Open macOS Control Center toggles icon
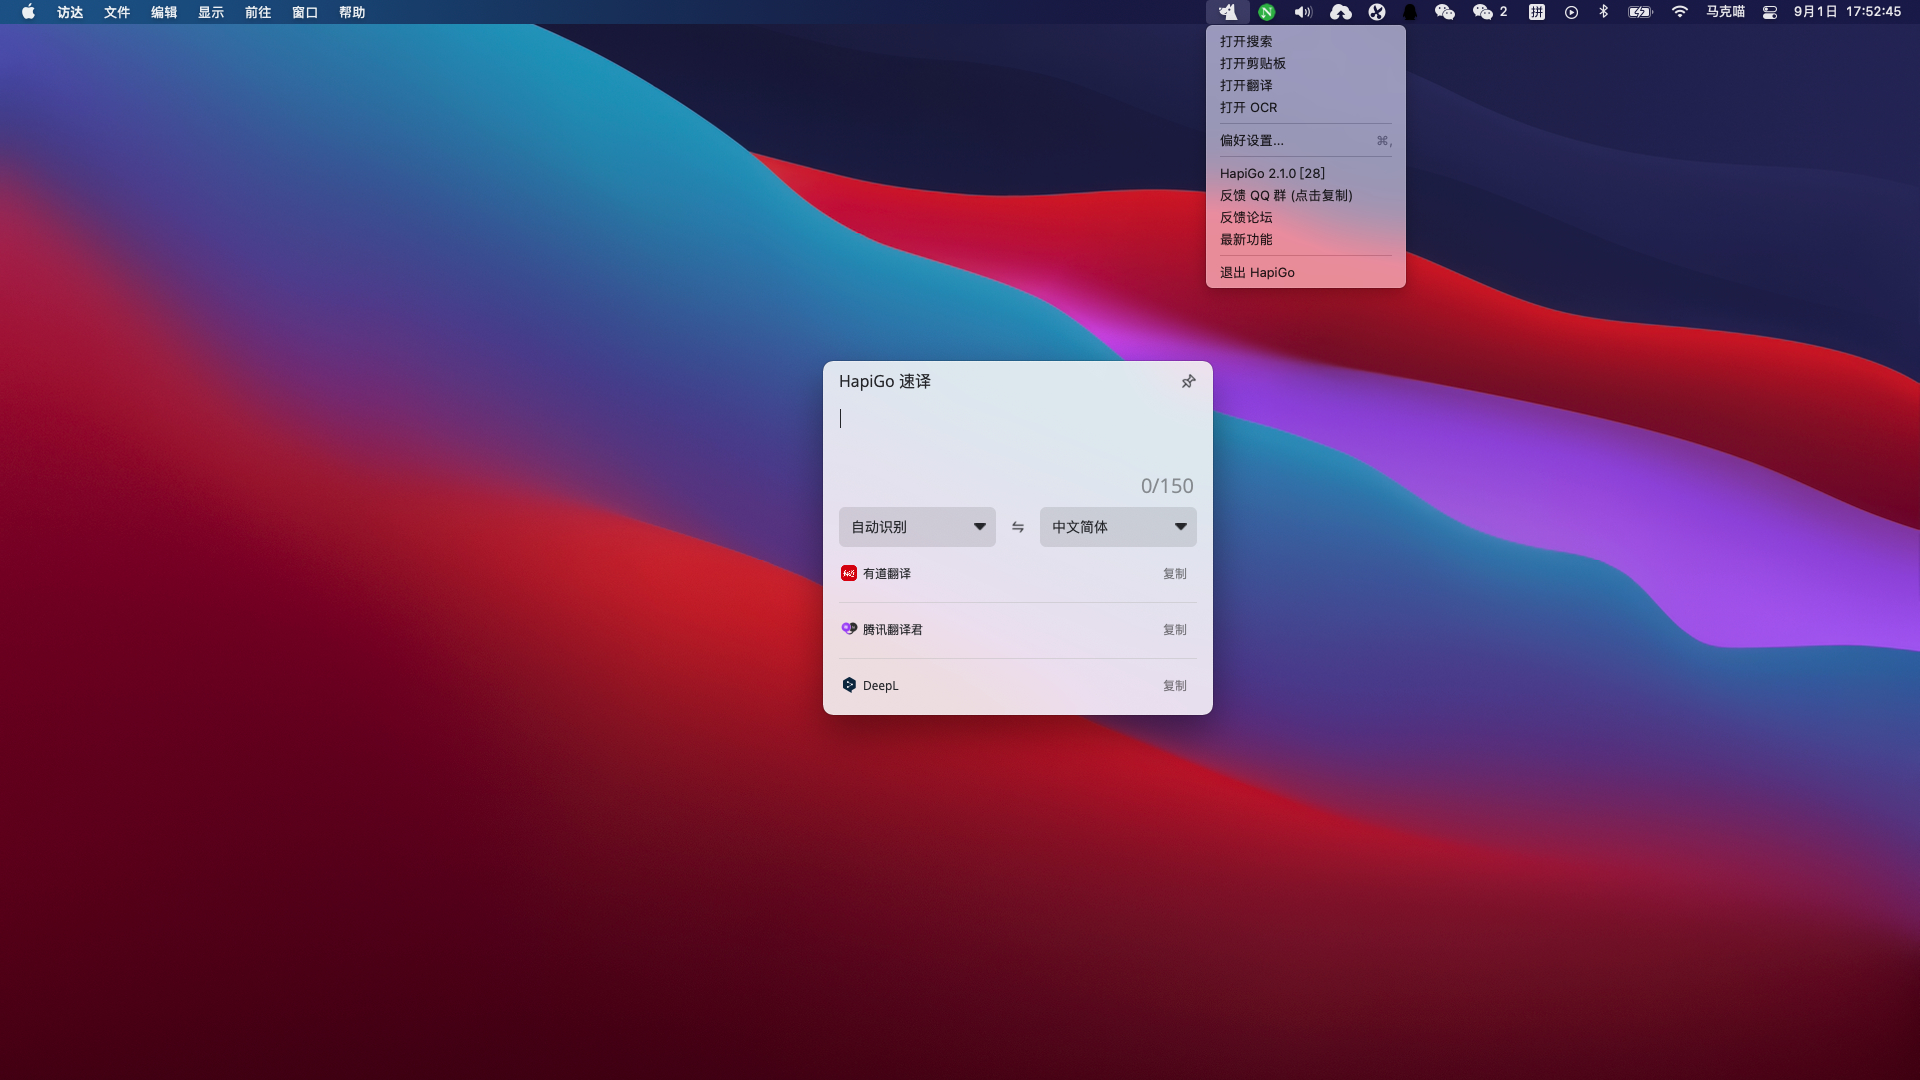This screenshot has height=1080, width=1920. pos(1769,12)
